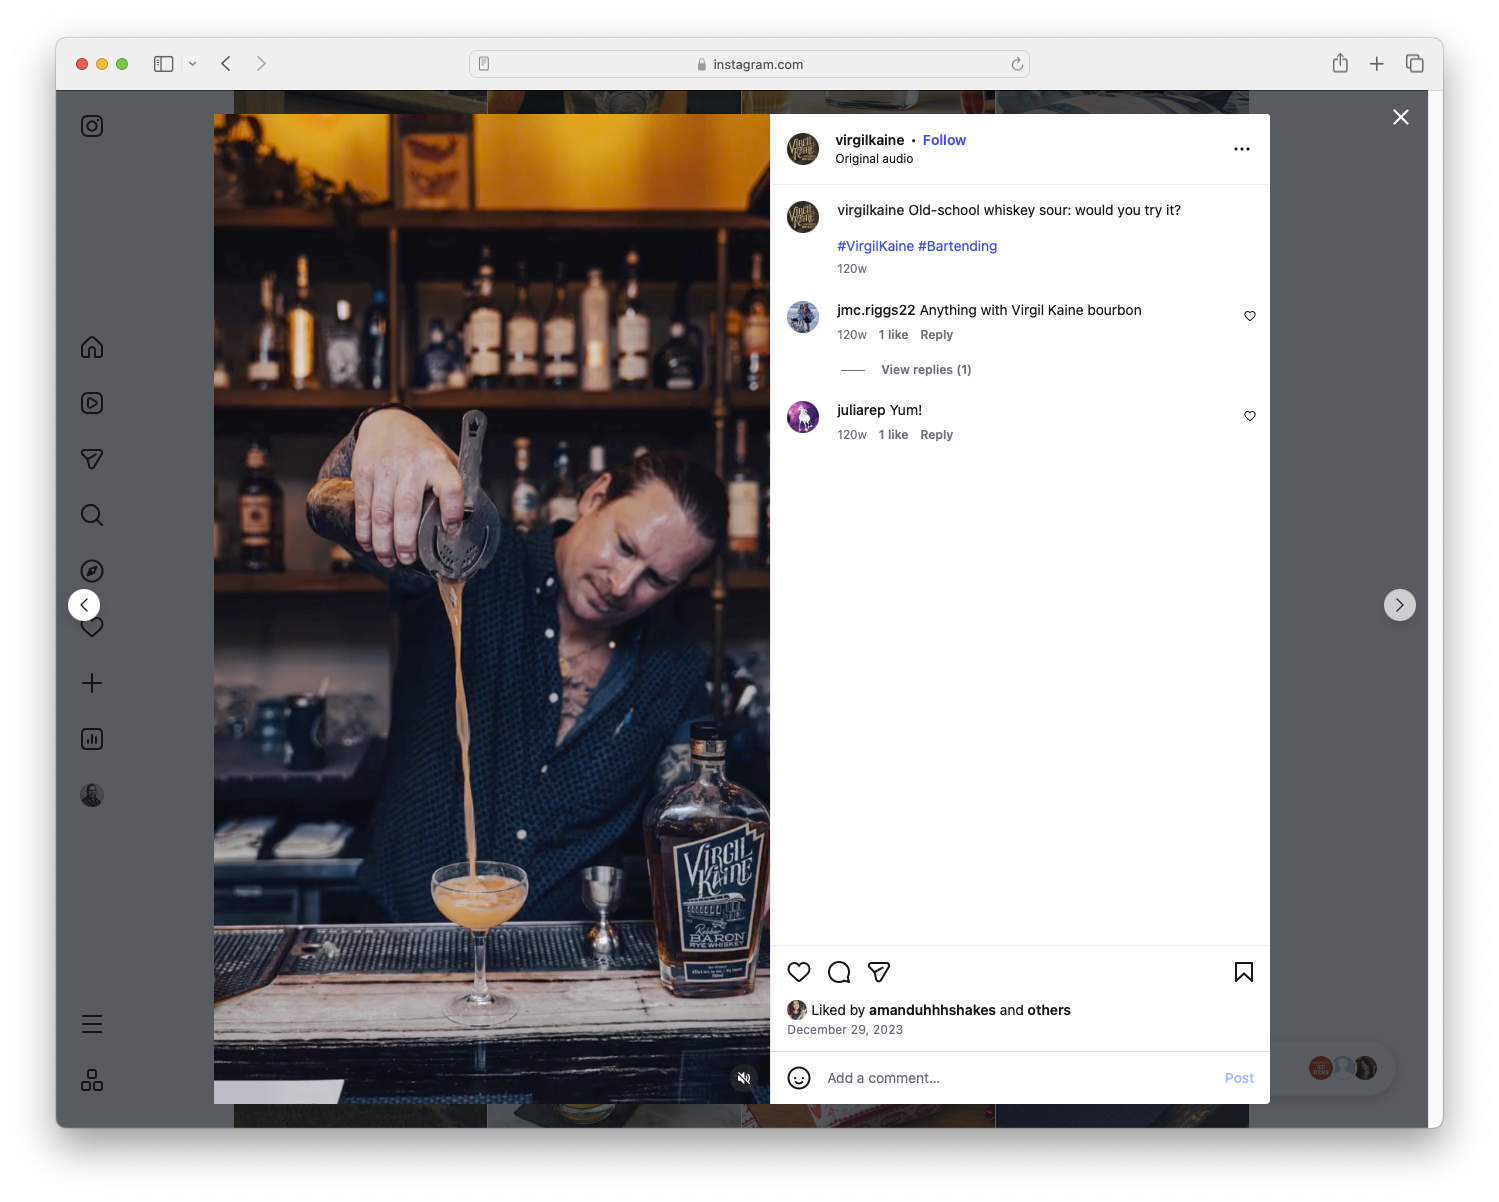Viewport: 1499px width, 1202px height.
Task: Open comments with the speech bubble icon
Action: click(838, 972)
